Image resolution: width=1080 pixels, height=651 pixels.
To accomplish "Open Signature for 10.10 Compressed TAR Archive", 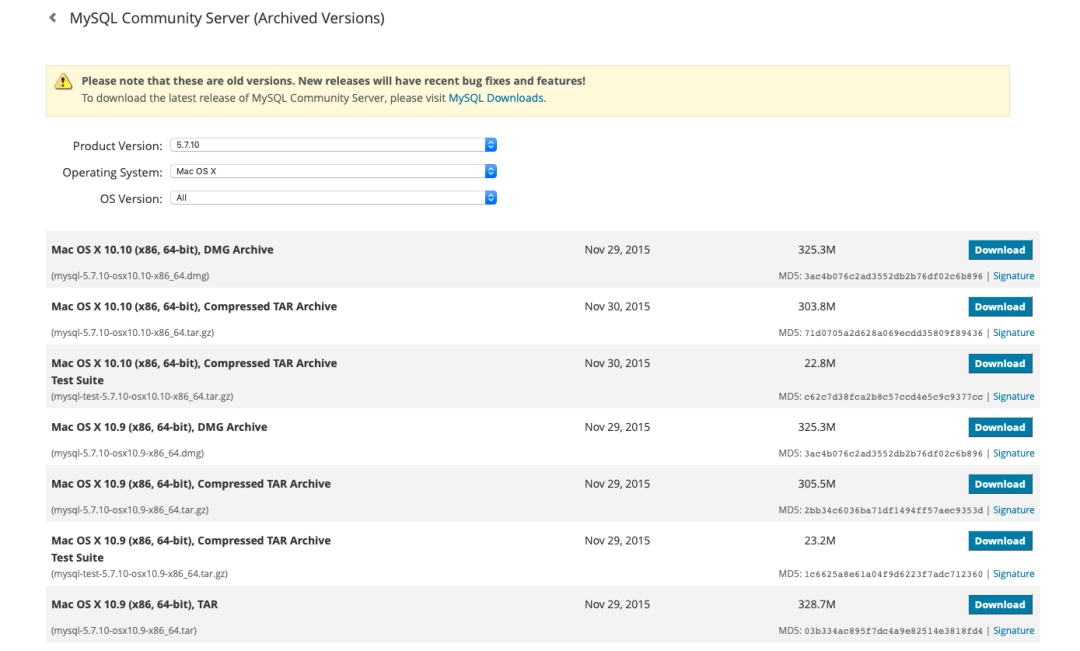I will pos(1013,333).
